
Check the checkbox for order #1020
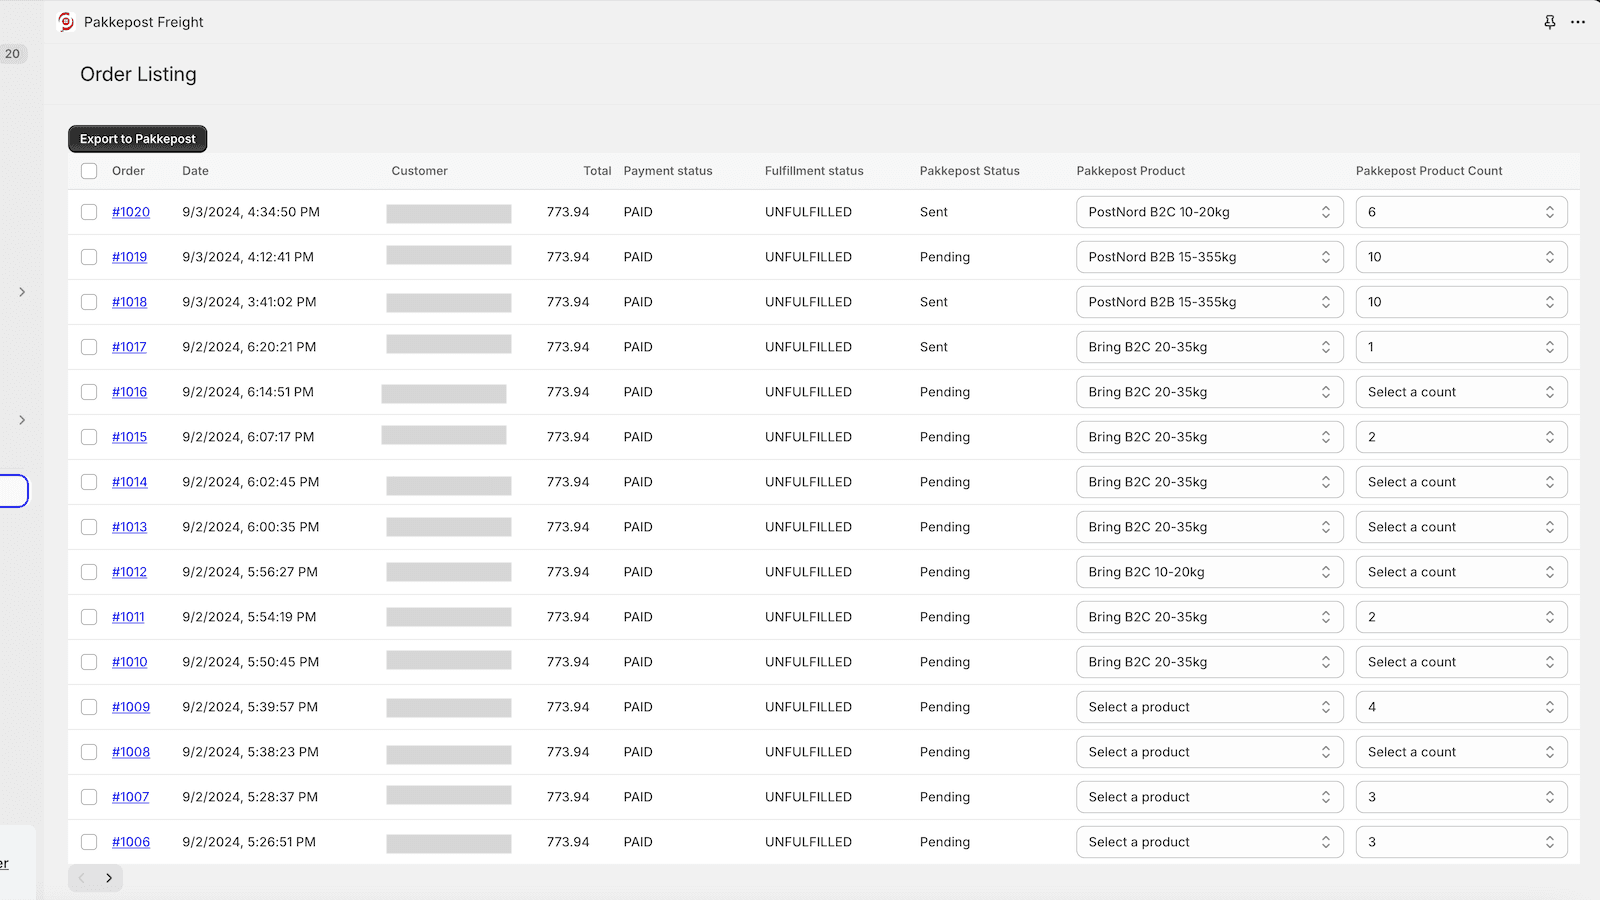(89, 211)
